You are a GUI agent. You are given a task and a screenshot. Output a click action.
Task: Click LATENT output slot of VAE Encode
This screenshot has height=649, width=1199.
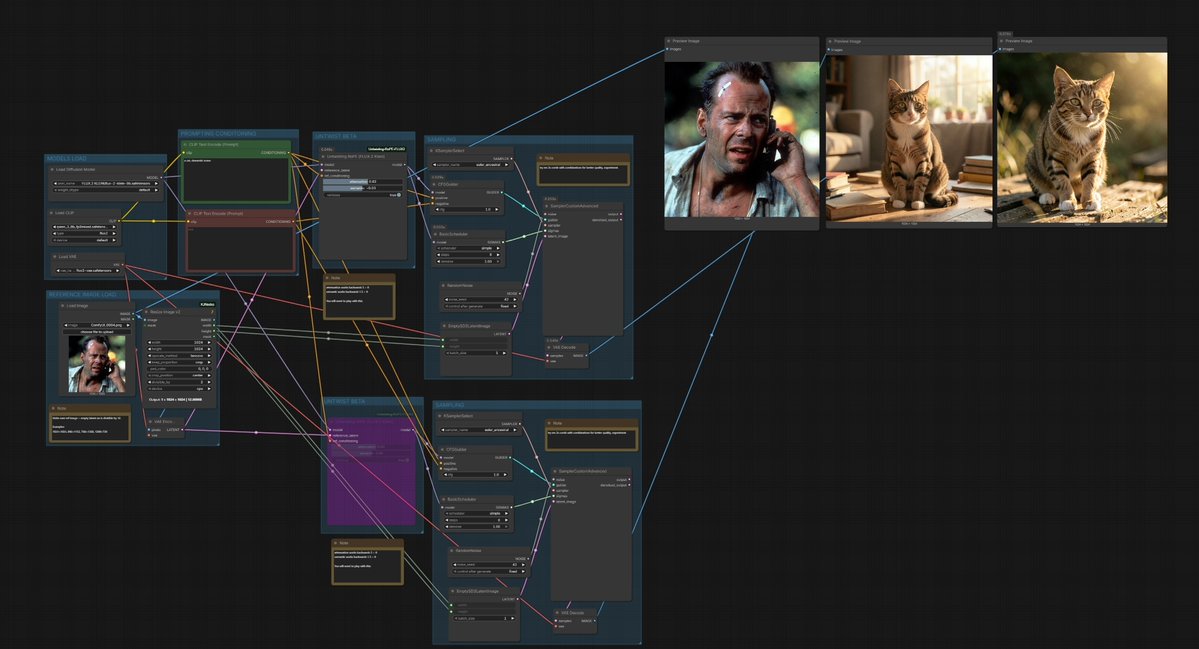point(182,430)
